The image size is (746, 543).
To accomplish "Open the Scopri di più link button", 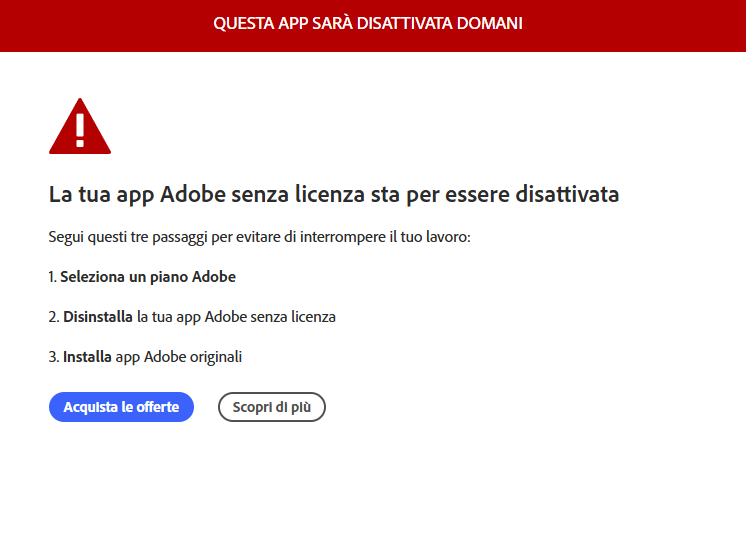I will [271, 407].
